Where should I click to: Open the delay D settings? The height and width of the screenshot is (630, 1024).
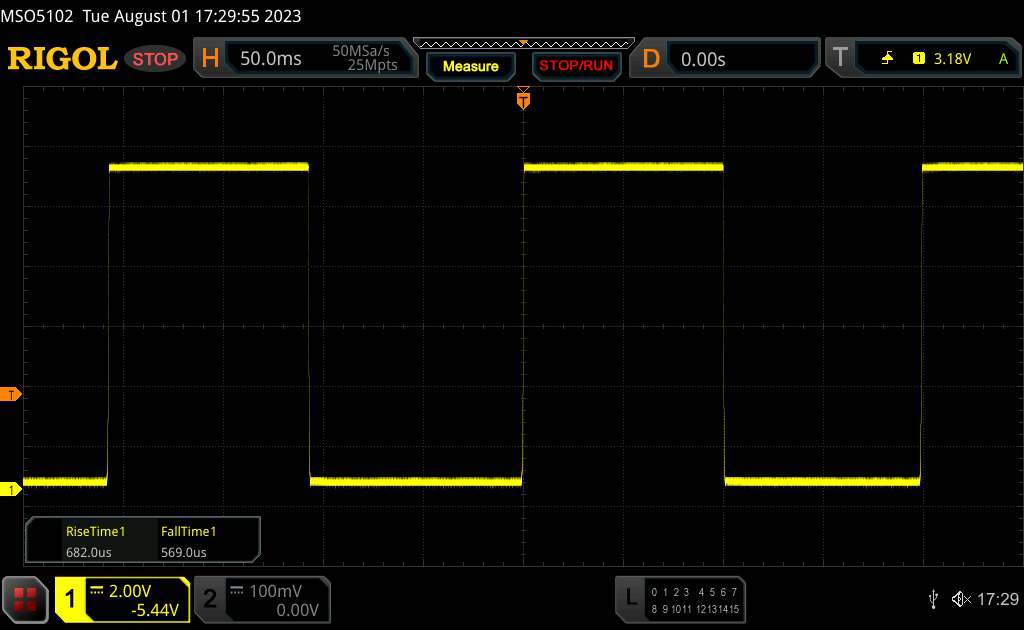coord(651,59)
